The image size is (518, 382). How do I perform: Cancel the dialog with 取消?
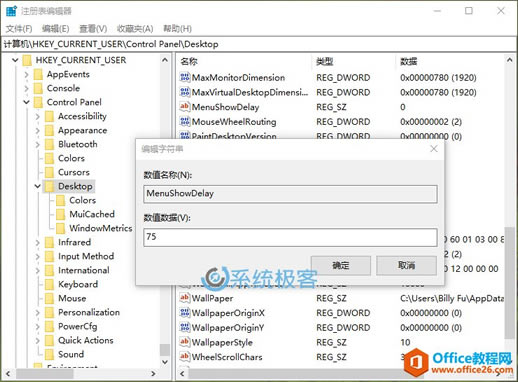pyautogui.click(x=406, y=265)
